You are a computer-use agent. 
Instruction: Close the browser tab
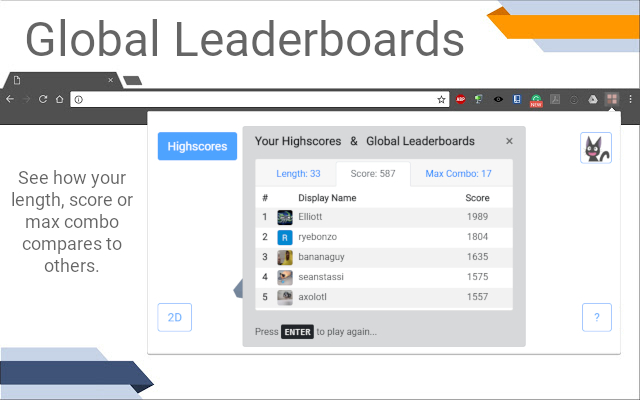[110, 80]
